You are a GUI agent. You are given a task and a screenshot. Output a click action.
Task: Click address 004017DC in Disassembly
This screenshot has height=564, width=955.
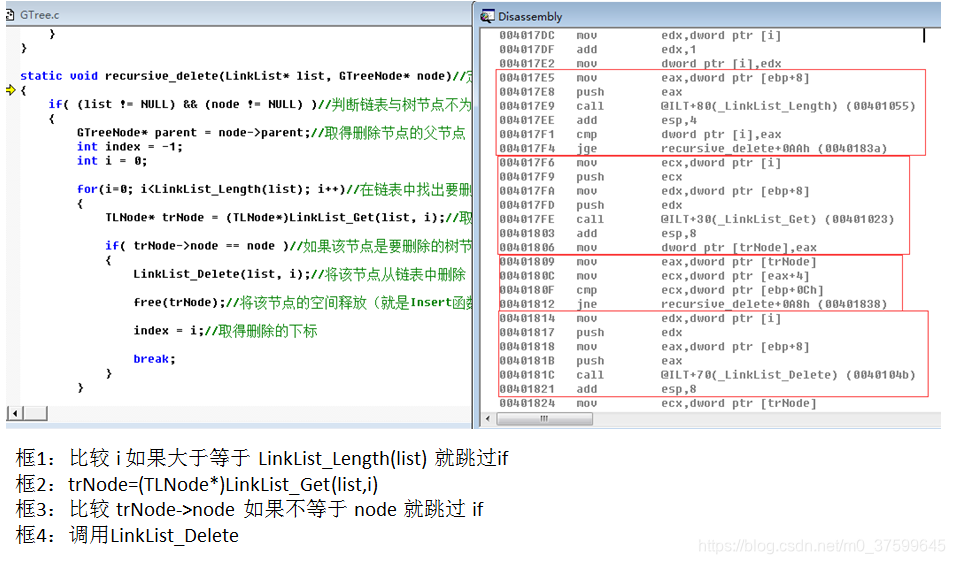click(x=527, y=35)
